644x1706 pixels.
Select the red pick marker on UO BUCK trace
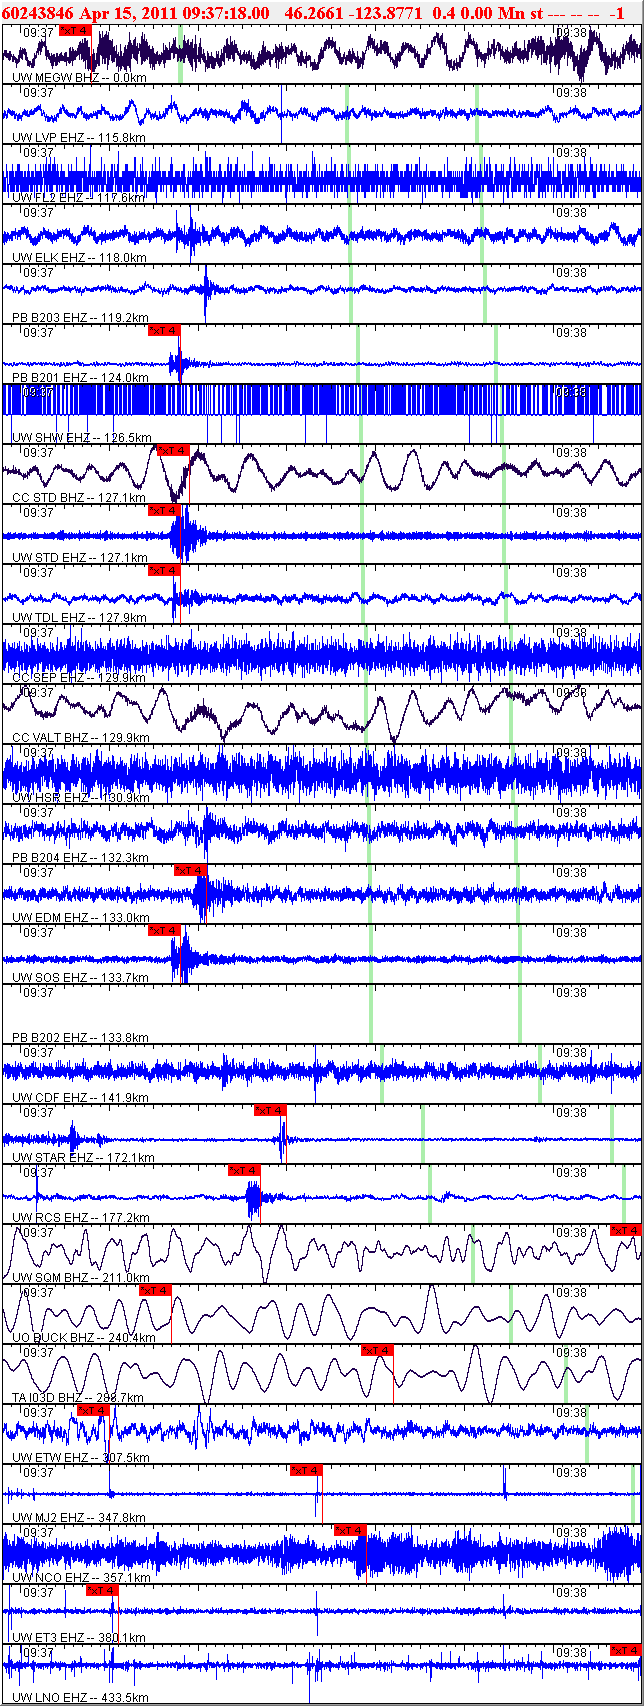click(x=155, y=1290)
